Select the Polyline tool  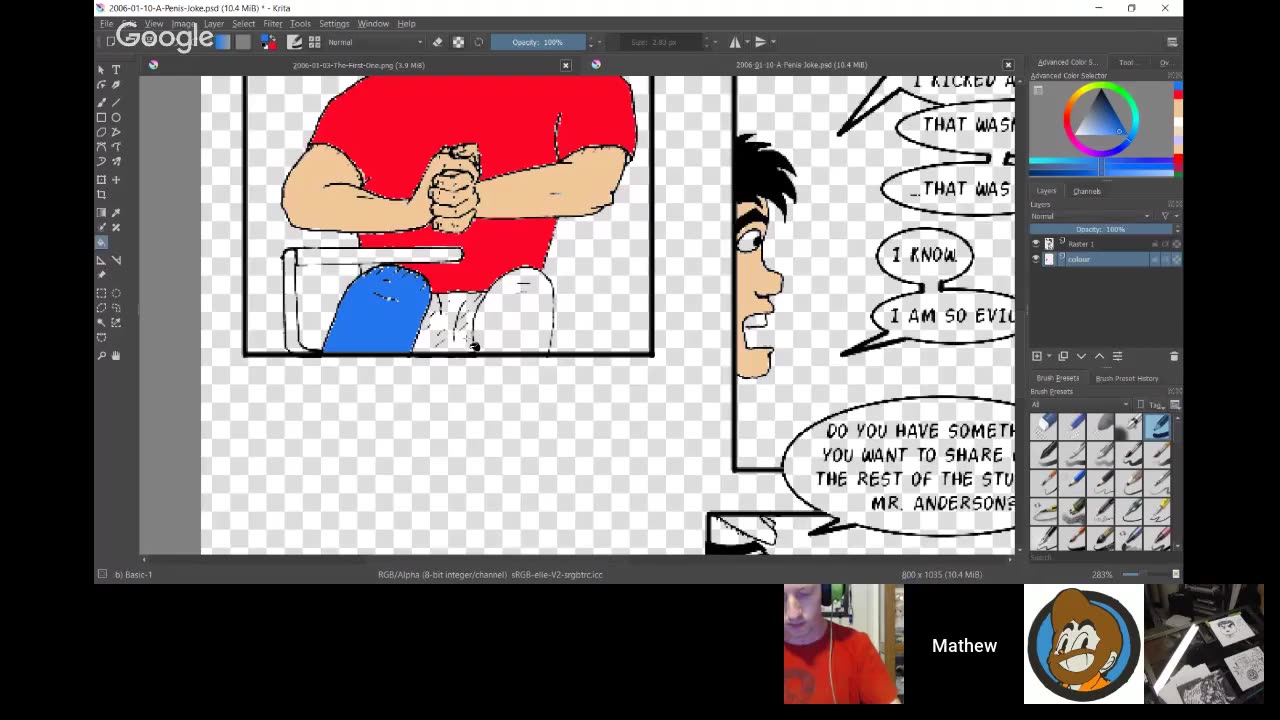point(116,132)
